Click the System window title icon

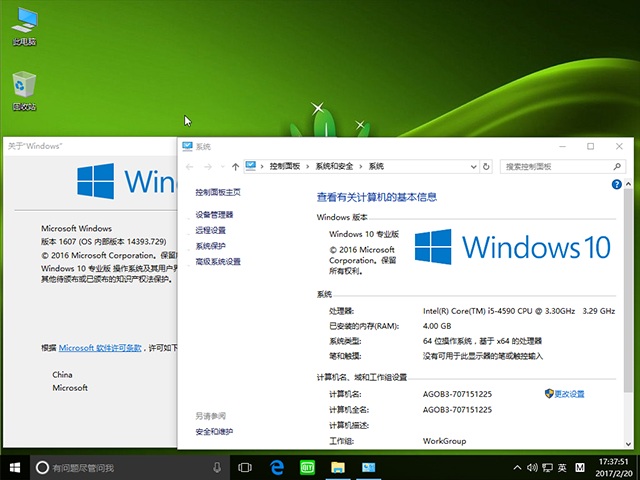pyautogui.click(x=187, y=146)
